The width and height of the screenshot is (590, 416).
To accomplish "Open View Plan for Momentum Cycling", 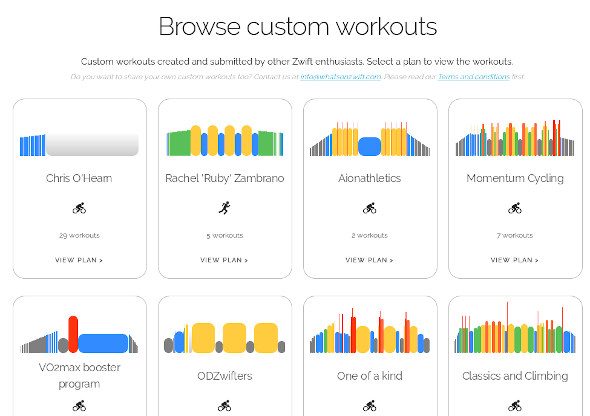I will (515, 260).
